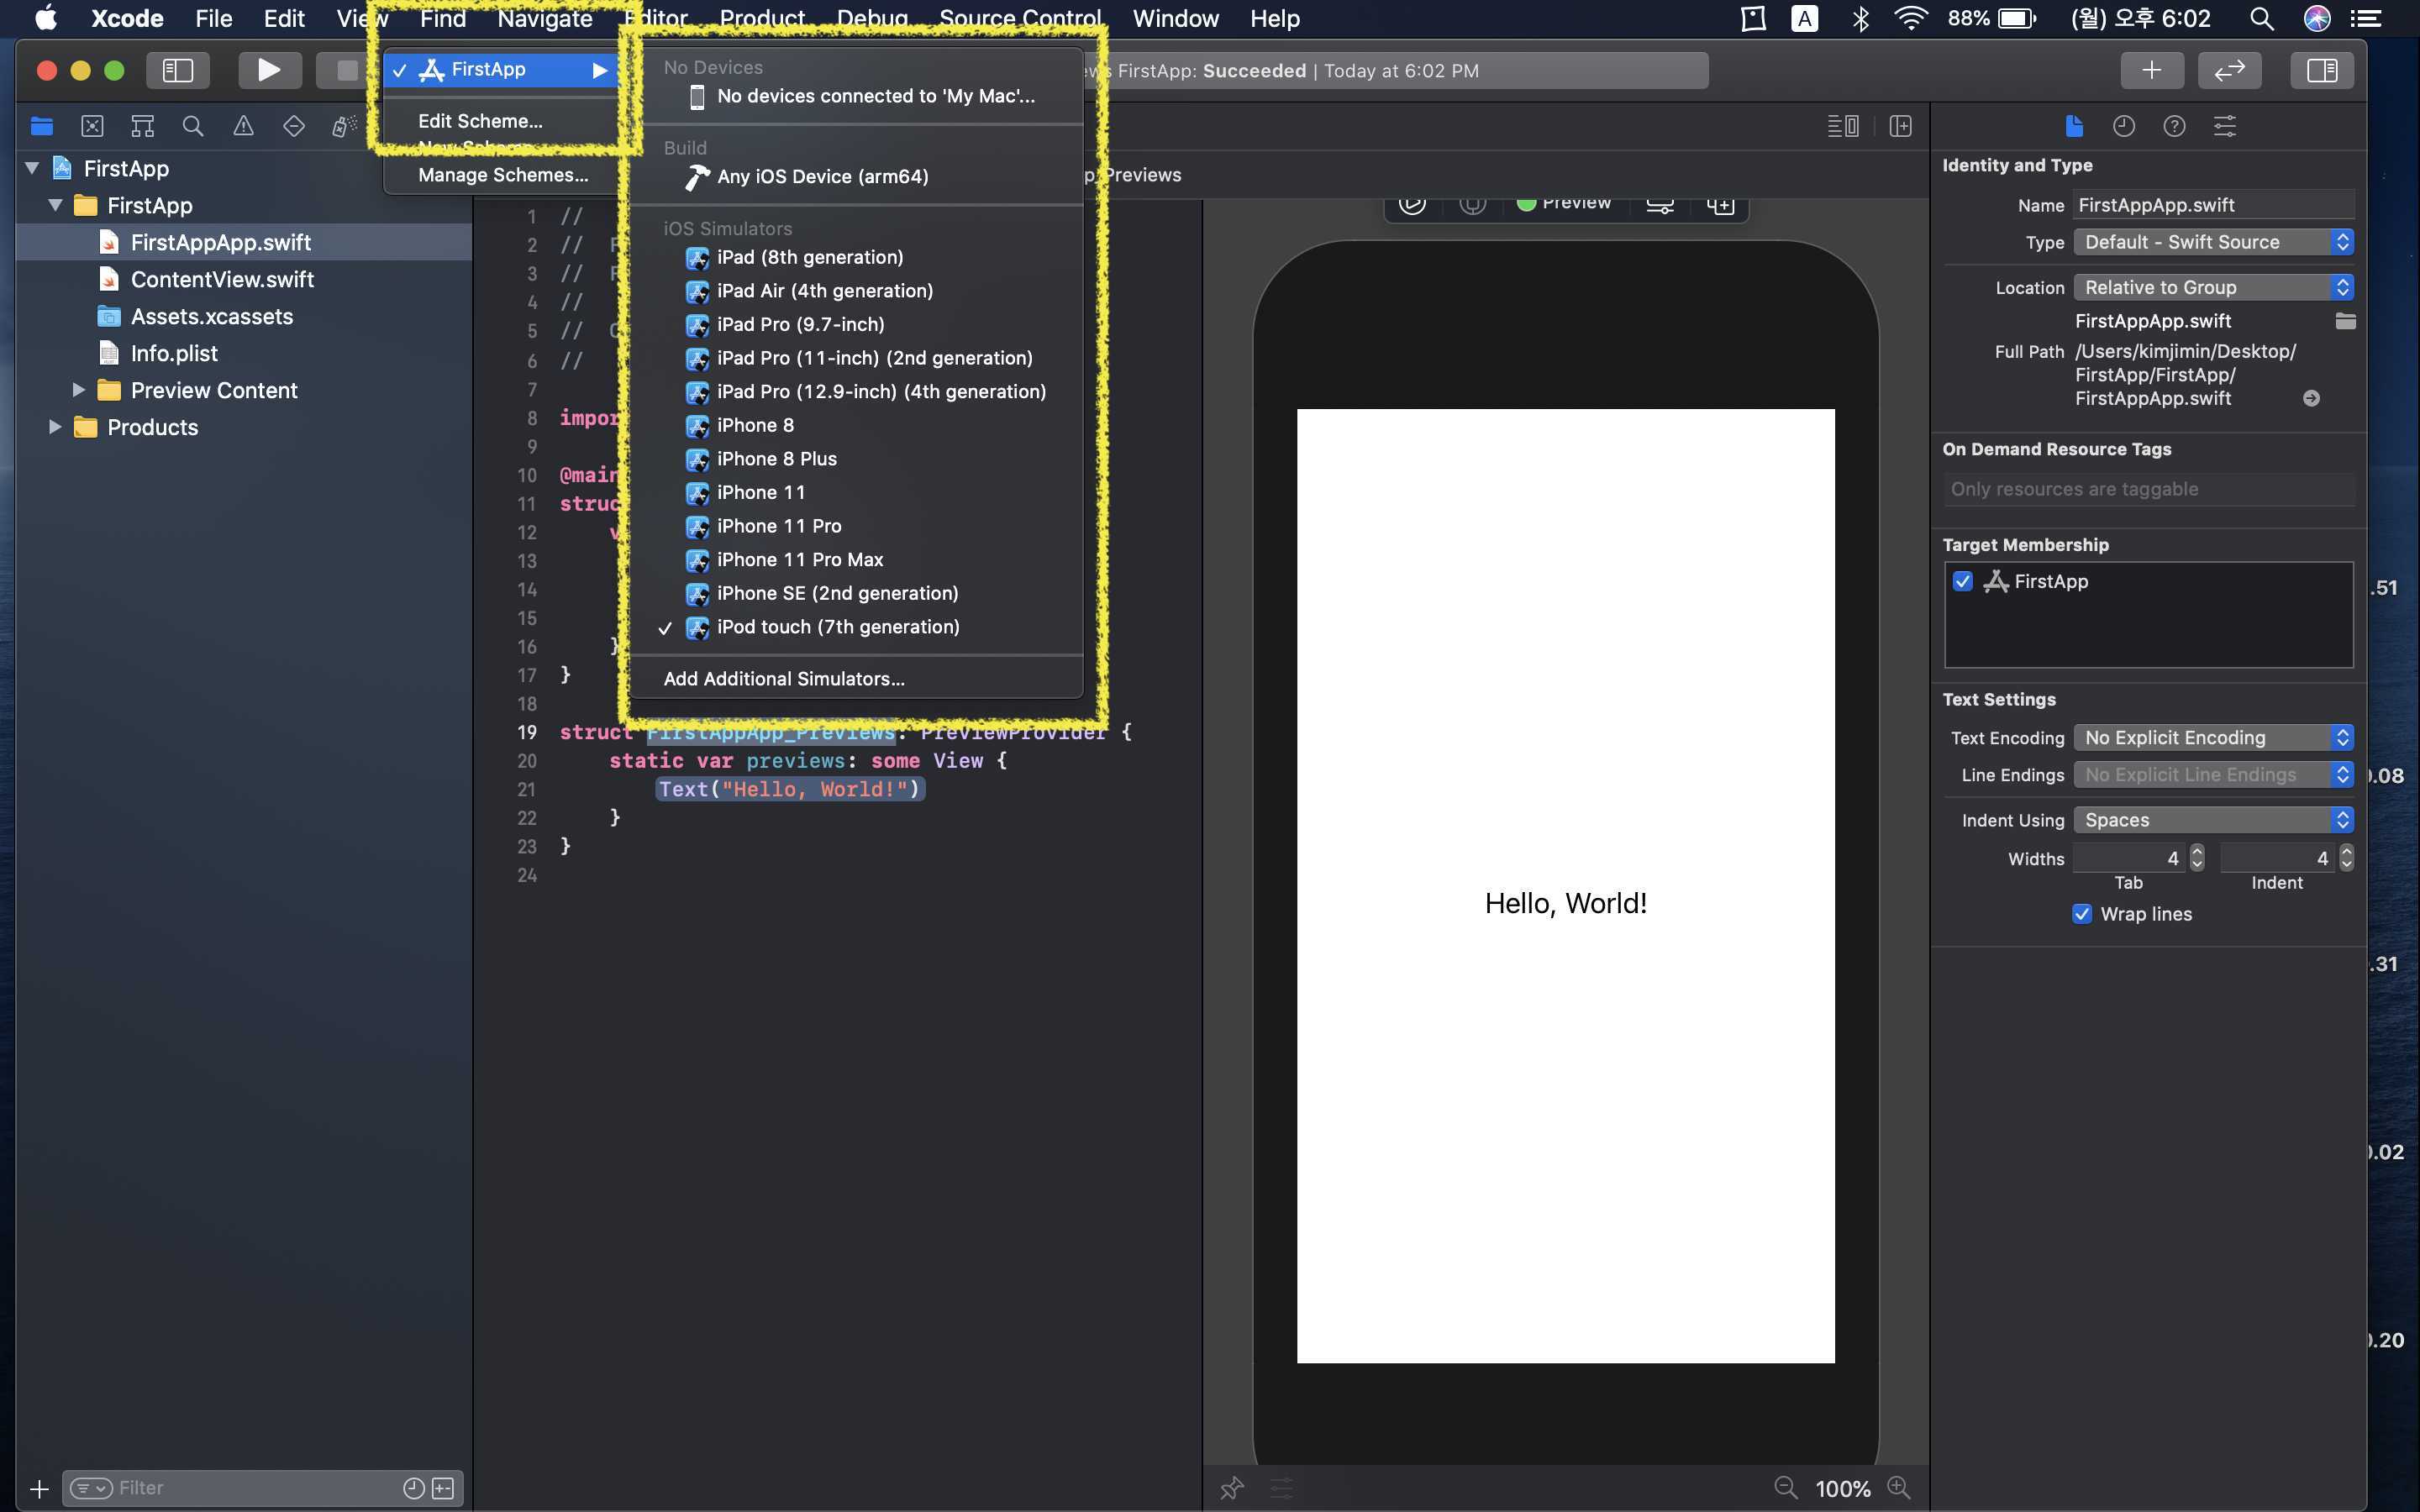Show the Symbol navigator icon
Image resolution: width=2420 pixels, height=1512 pixels.
tap(143, 126)
